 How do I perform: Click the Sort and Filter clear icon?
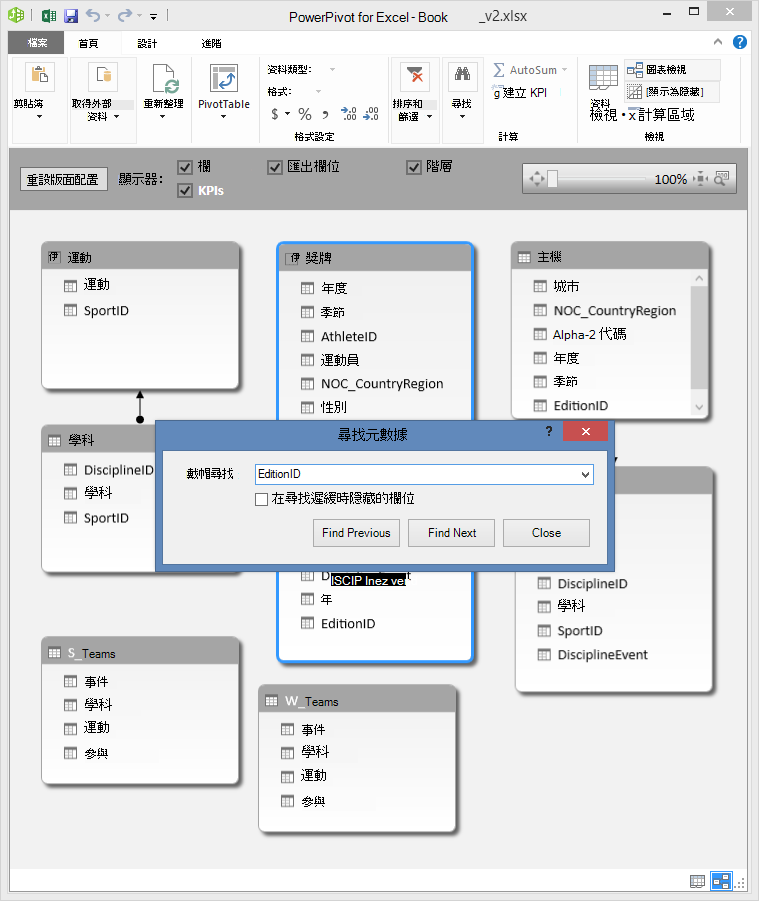pos(414,76)
